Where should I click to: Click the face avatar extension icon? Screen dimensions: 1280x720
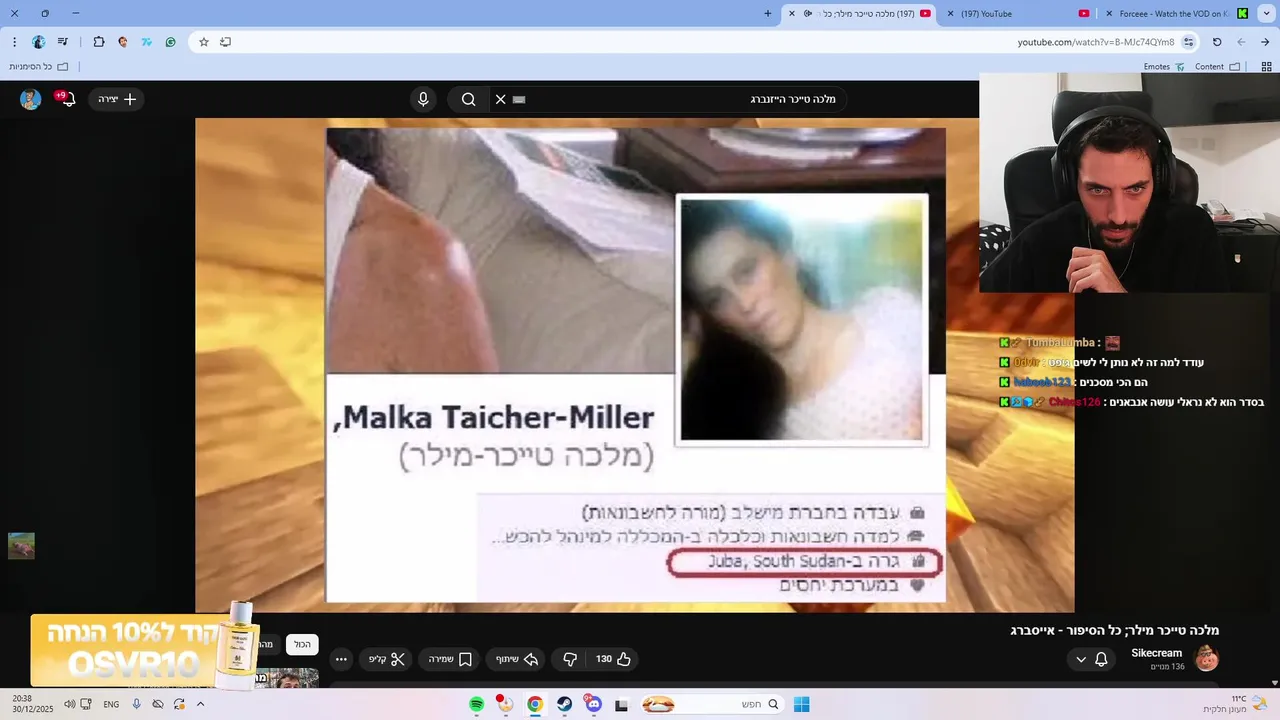click(122, 42)
